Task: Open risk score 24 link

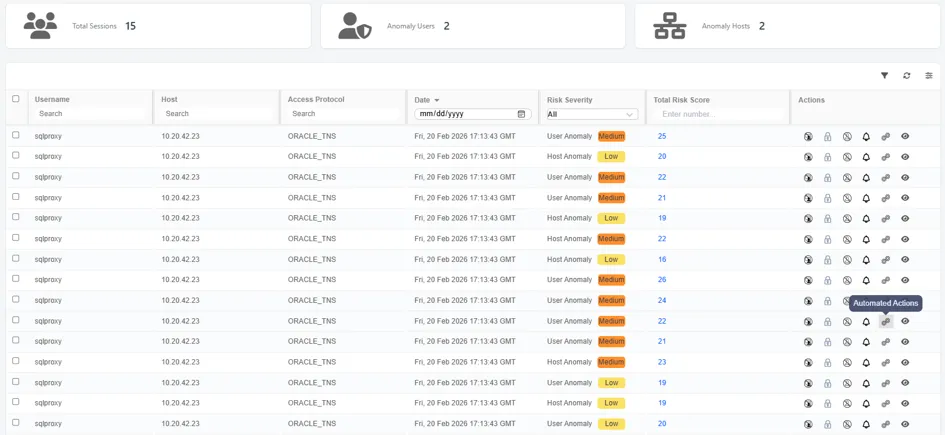Action: tap(662, 300)
